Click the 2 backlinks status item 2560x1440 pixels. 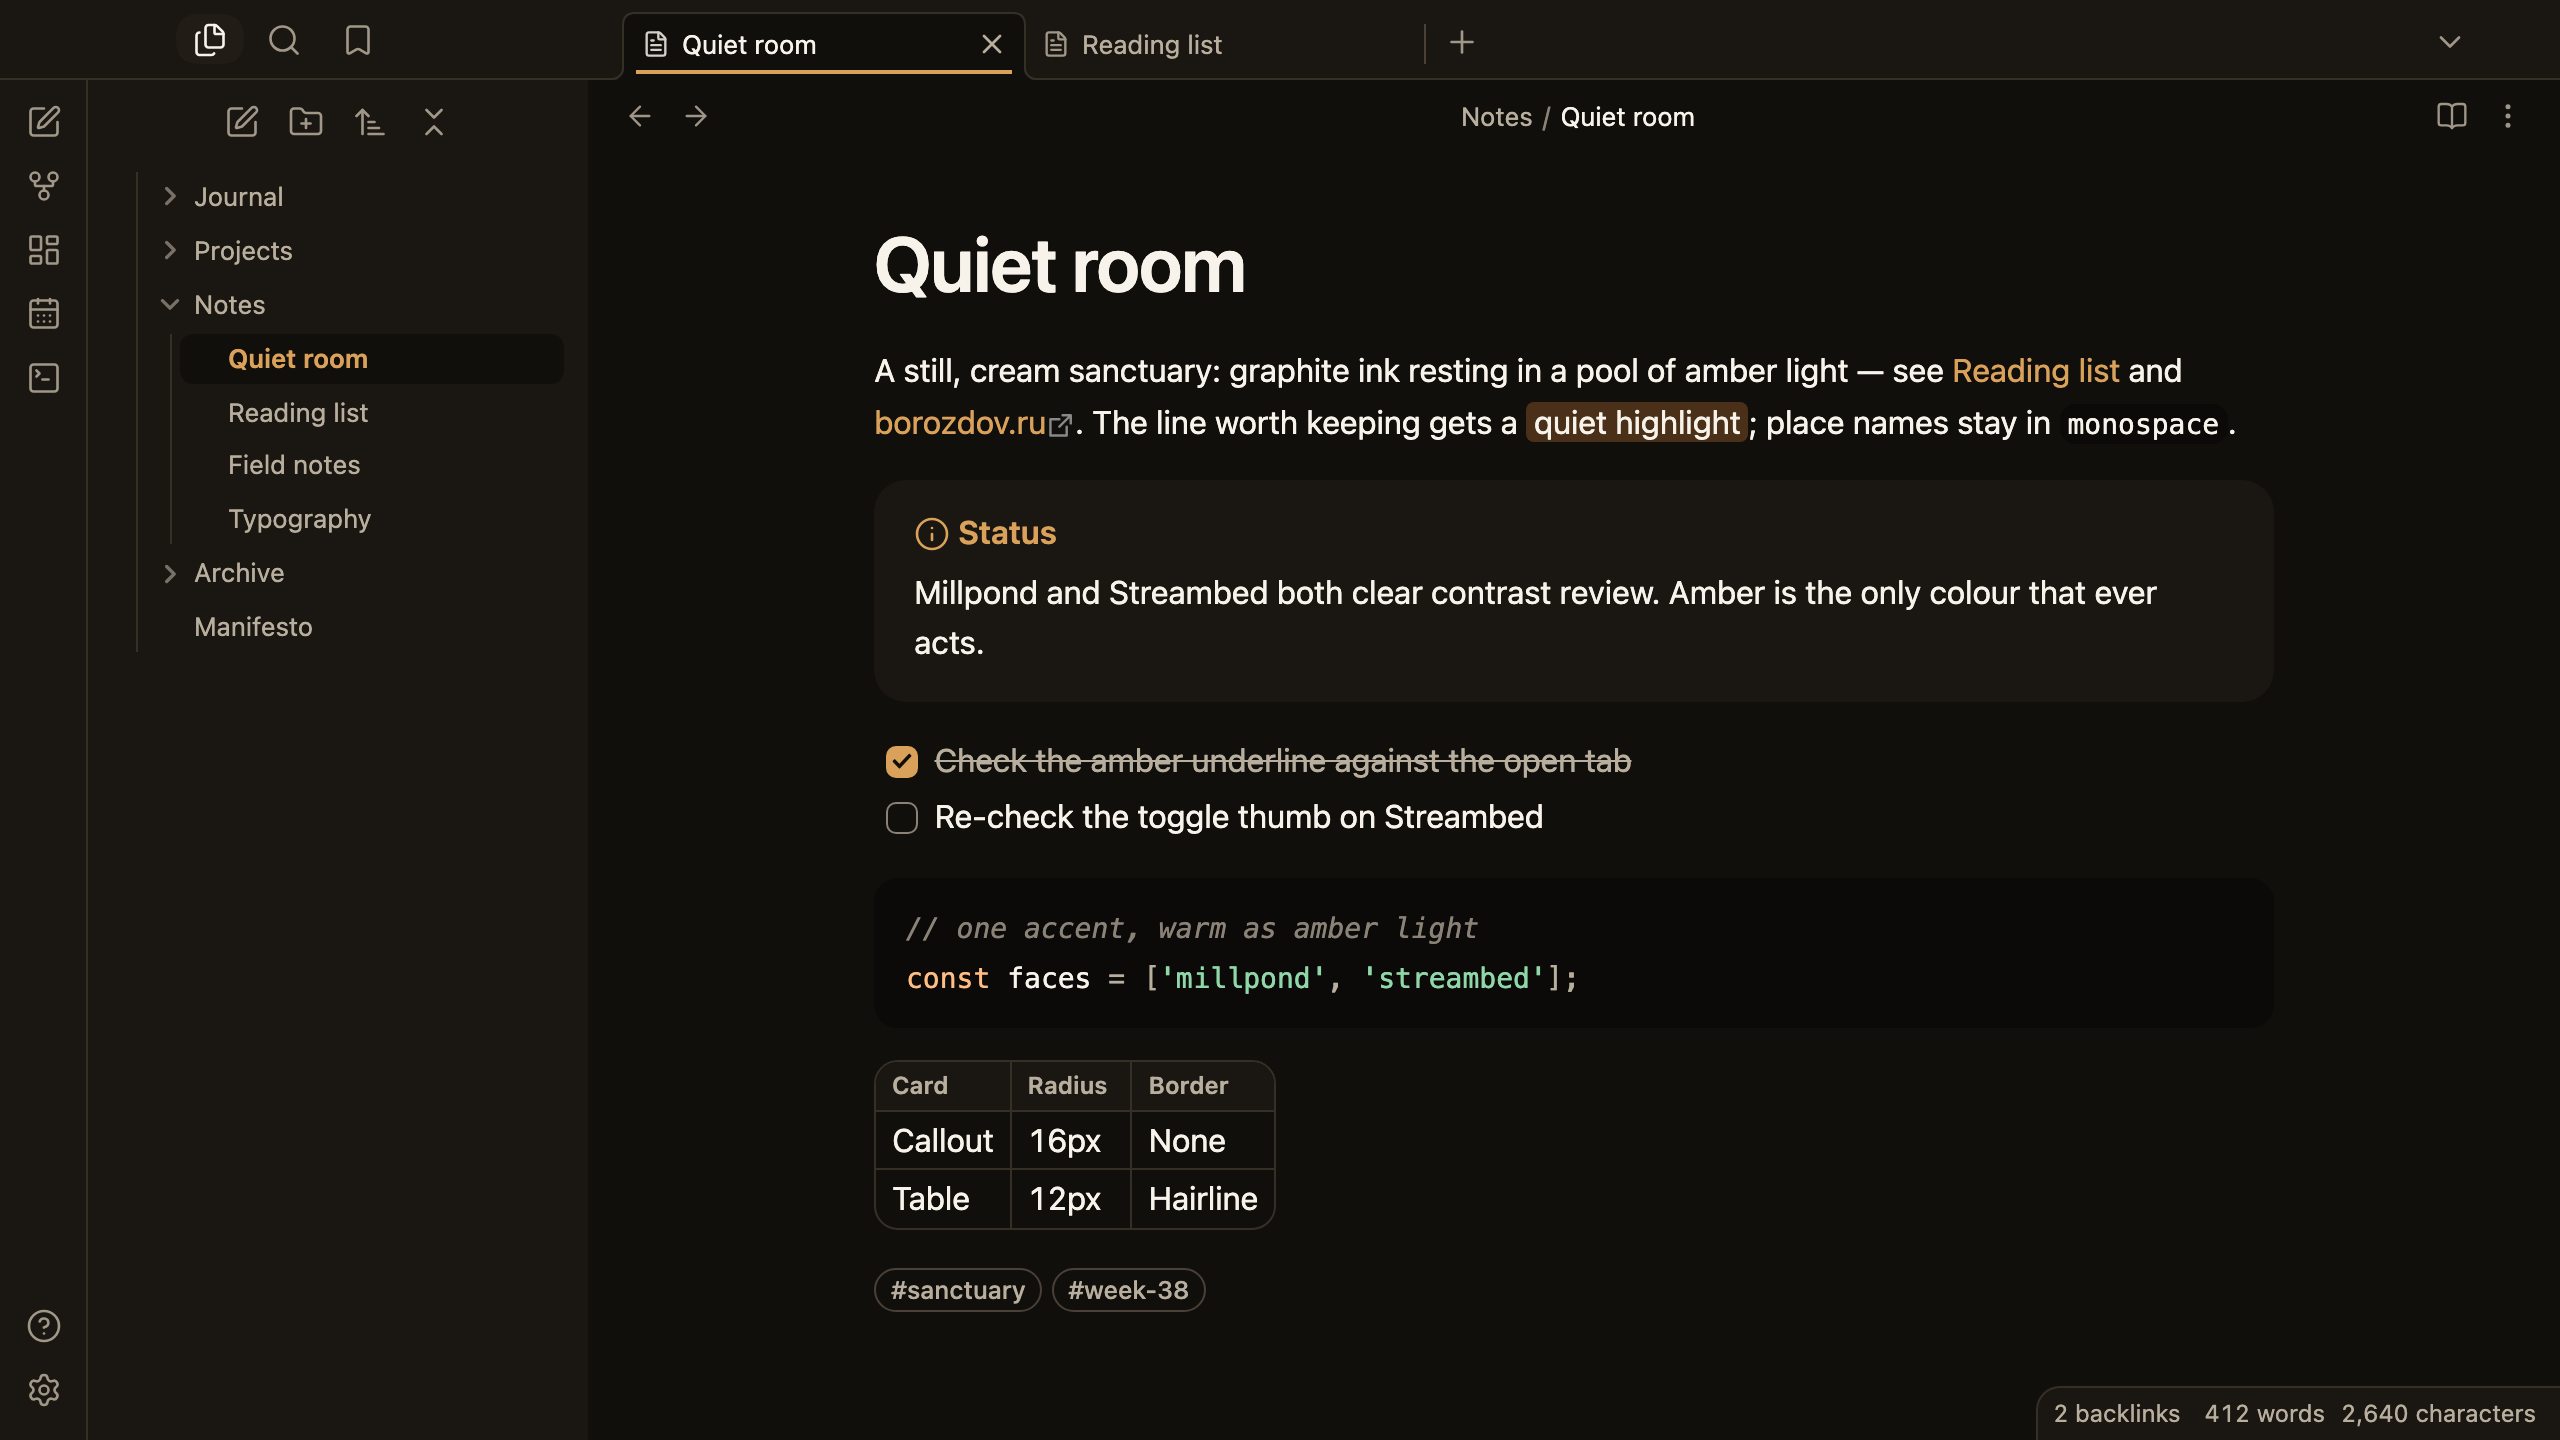(x=2117, y=1413)
